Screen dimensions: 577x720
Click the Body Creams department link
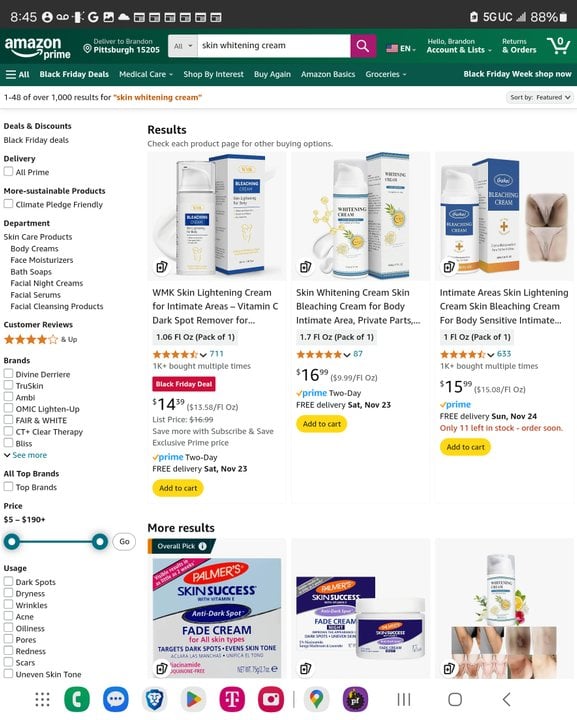34,248
